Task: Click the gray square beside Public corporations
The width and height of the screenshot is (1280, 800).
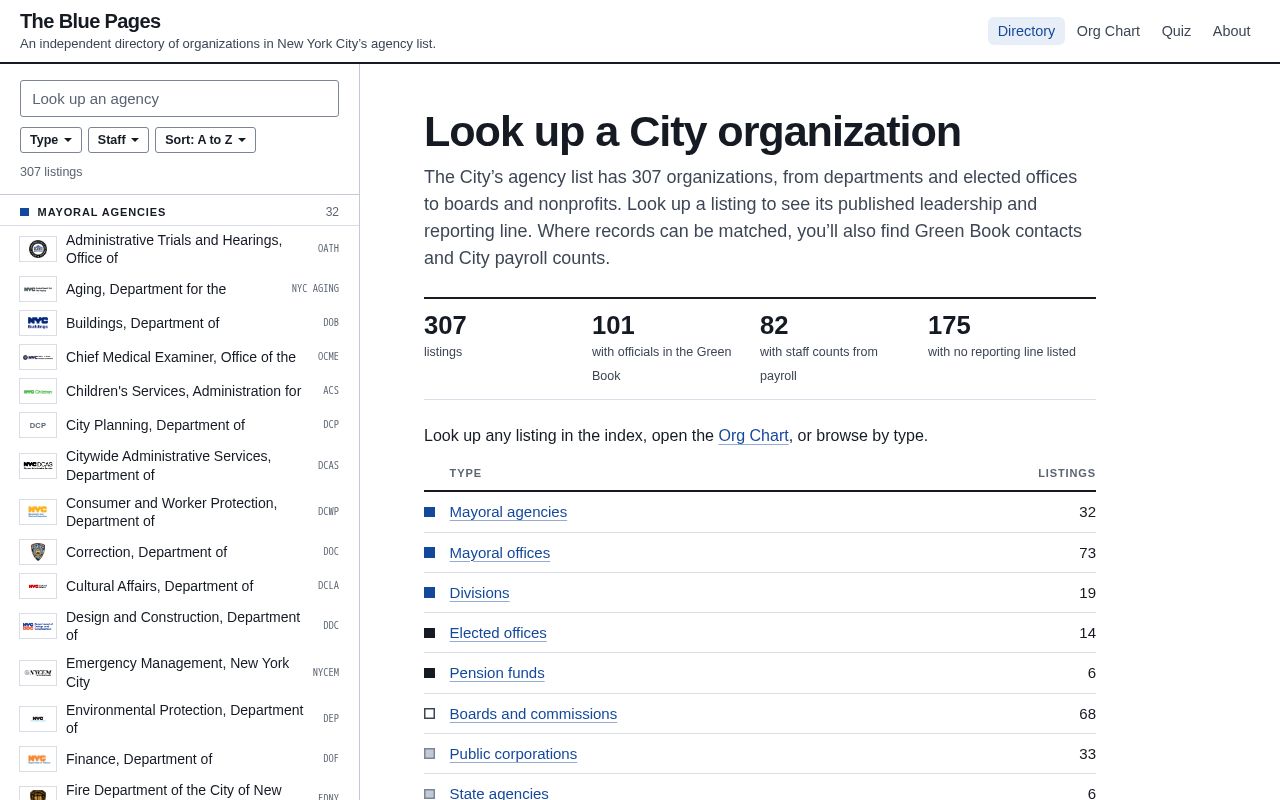Action: [x=429, y=754]
